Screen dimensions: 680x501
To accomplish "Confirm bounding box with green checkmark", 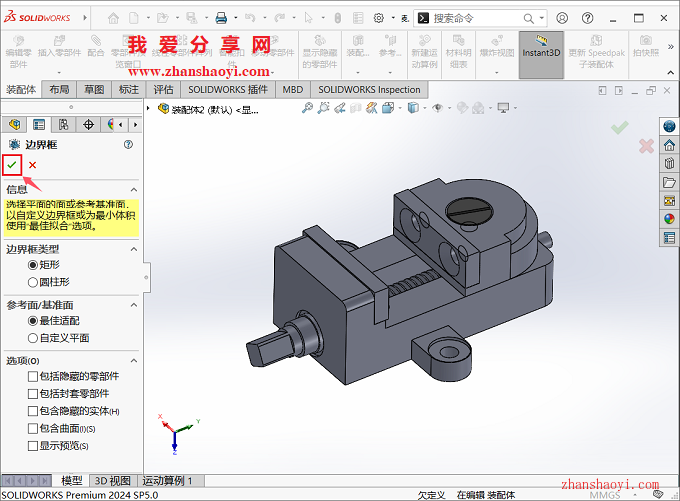I will (x=12, y=165).
